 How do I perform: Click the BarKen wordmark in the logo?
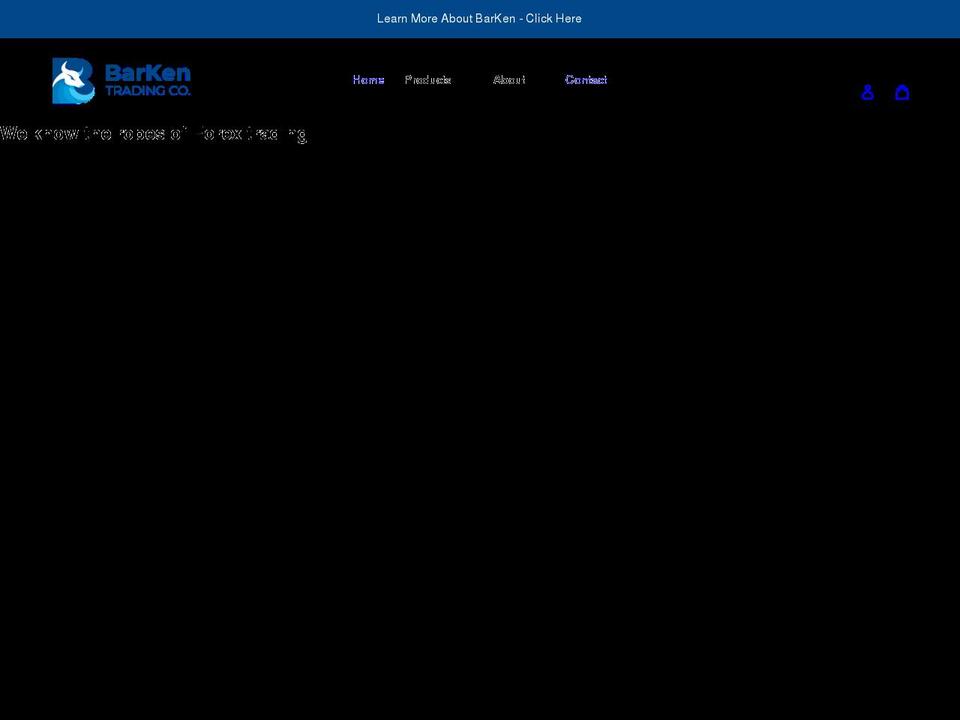147,73
